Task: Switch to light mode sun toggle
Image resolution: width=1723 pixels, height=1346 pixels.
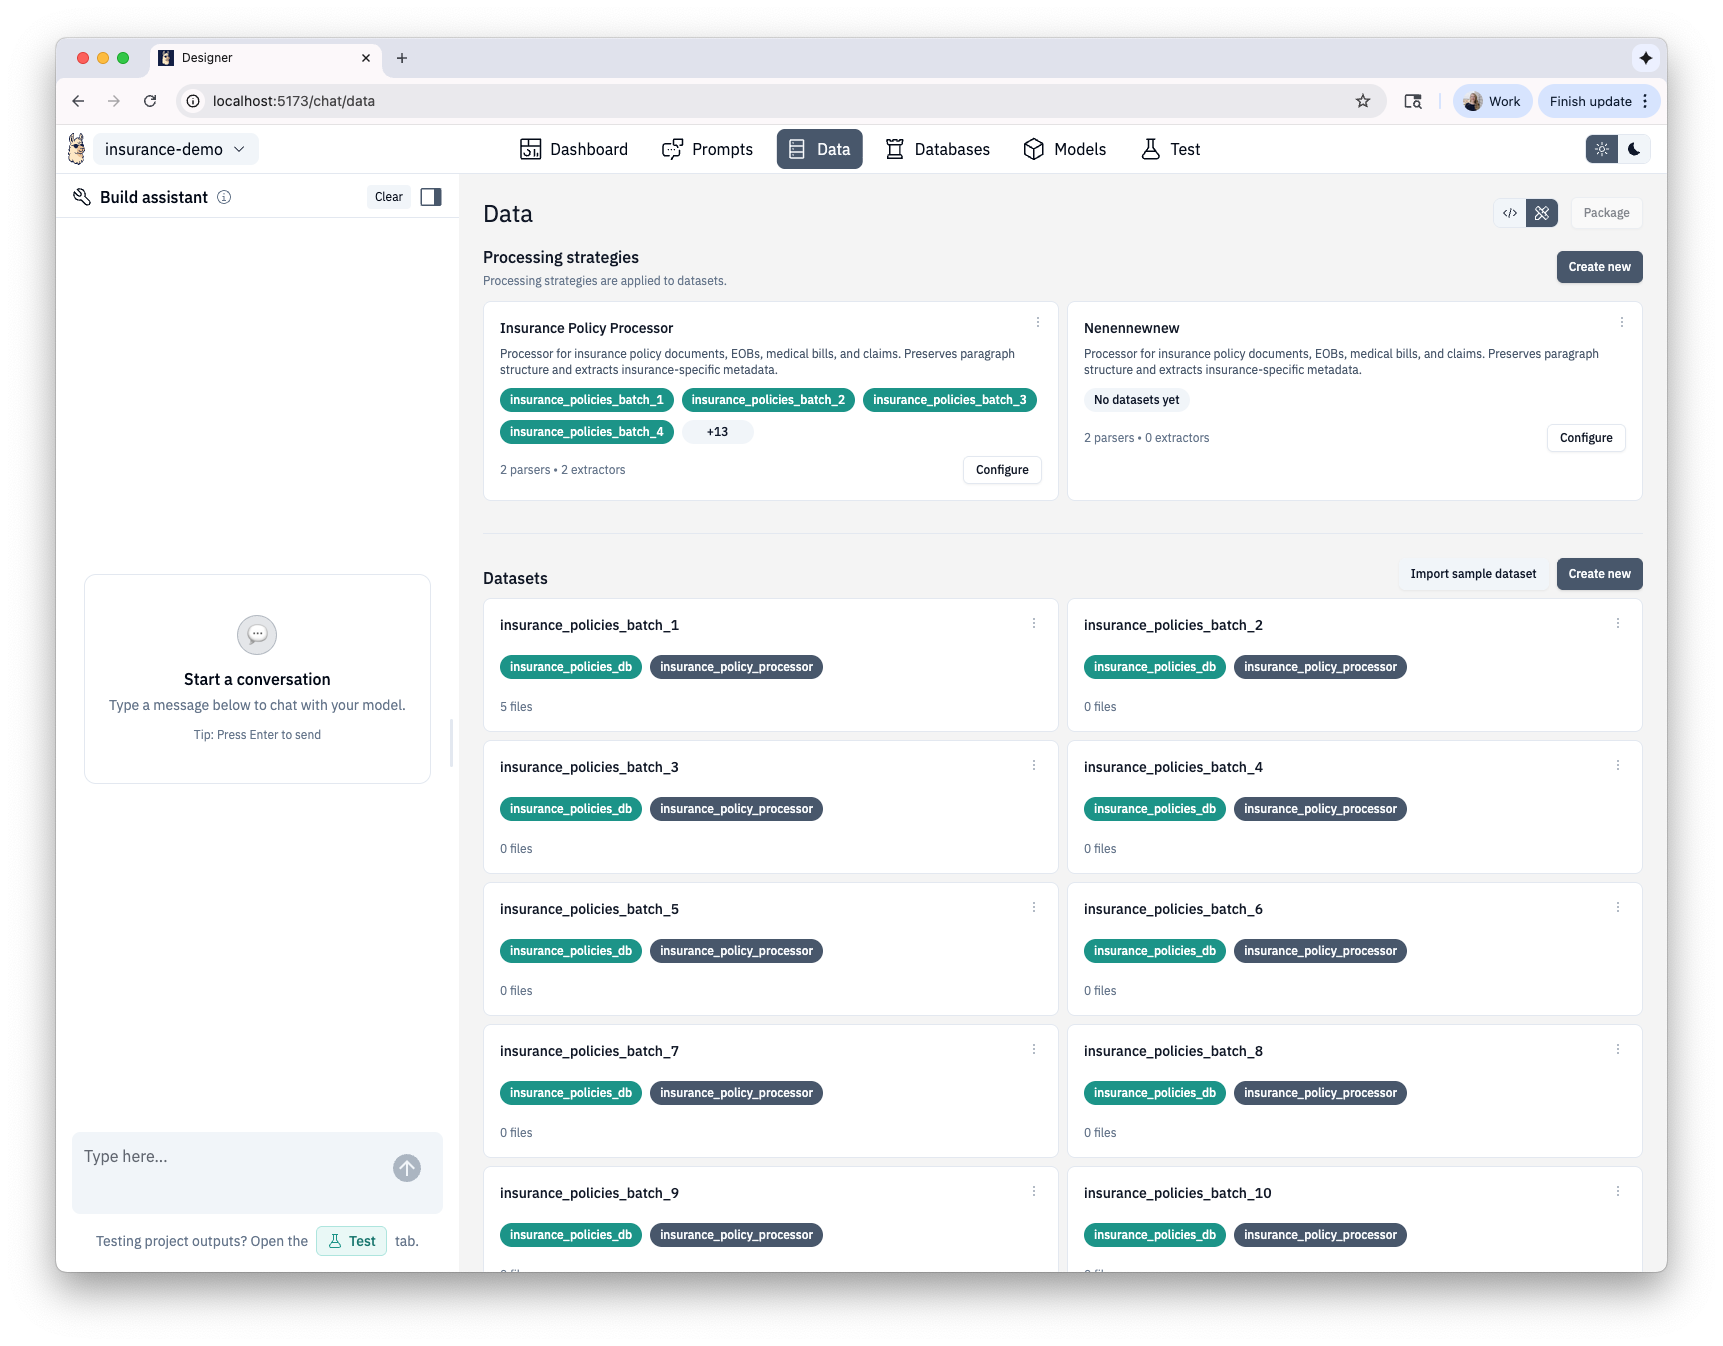Action: coord(1602,149)
